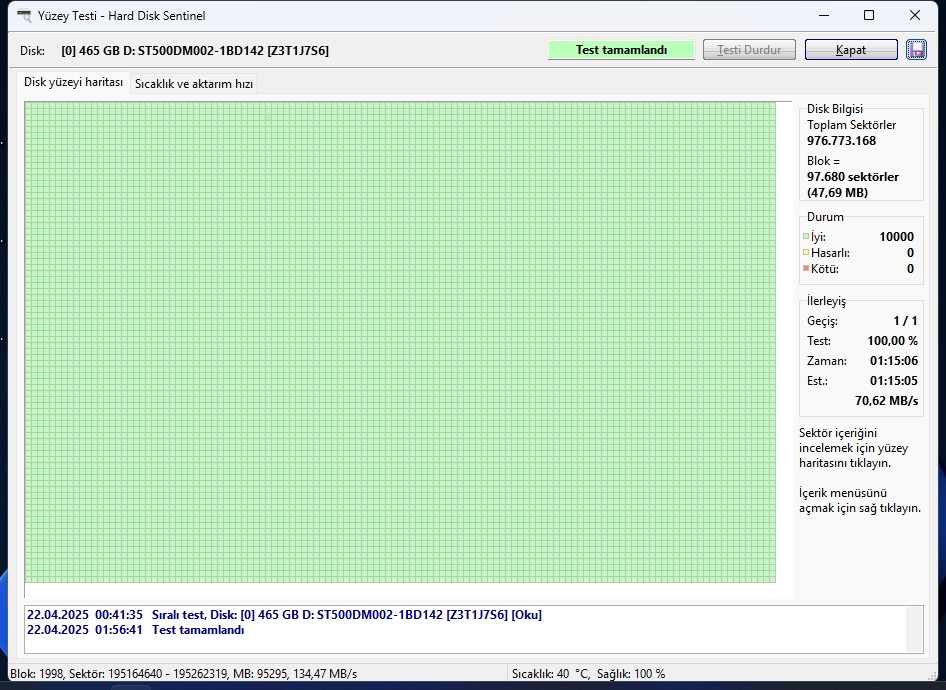The height and width of the screenshot is (690, 946).
Task: Click the Sektör içeriğini incelemek hint text
Action: pyautogui.click(x=853, y=448)
